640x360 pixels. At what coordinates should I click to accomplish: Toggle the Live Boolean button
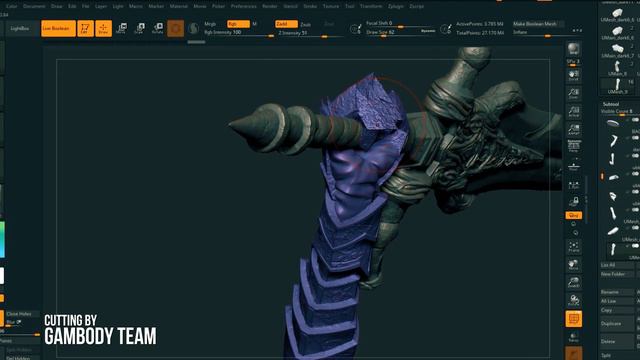[x=58, y=28]
